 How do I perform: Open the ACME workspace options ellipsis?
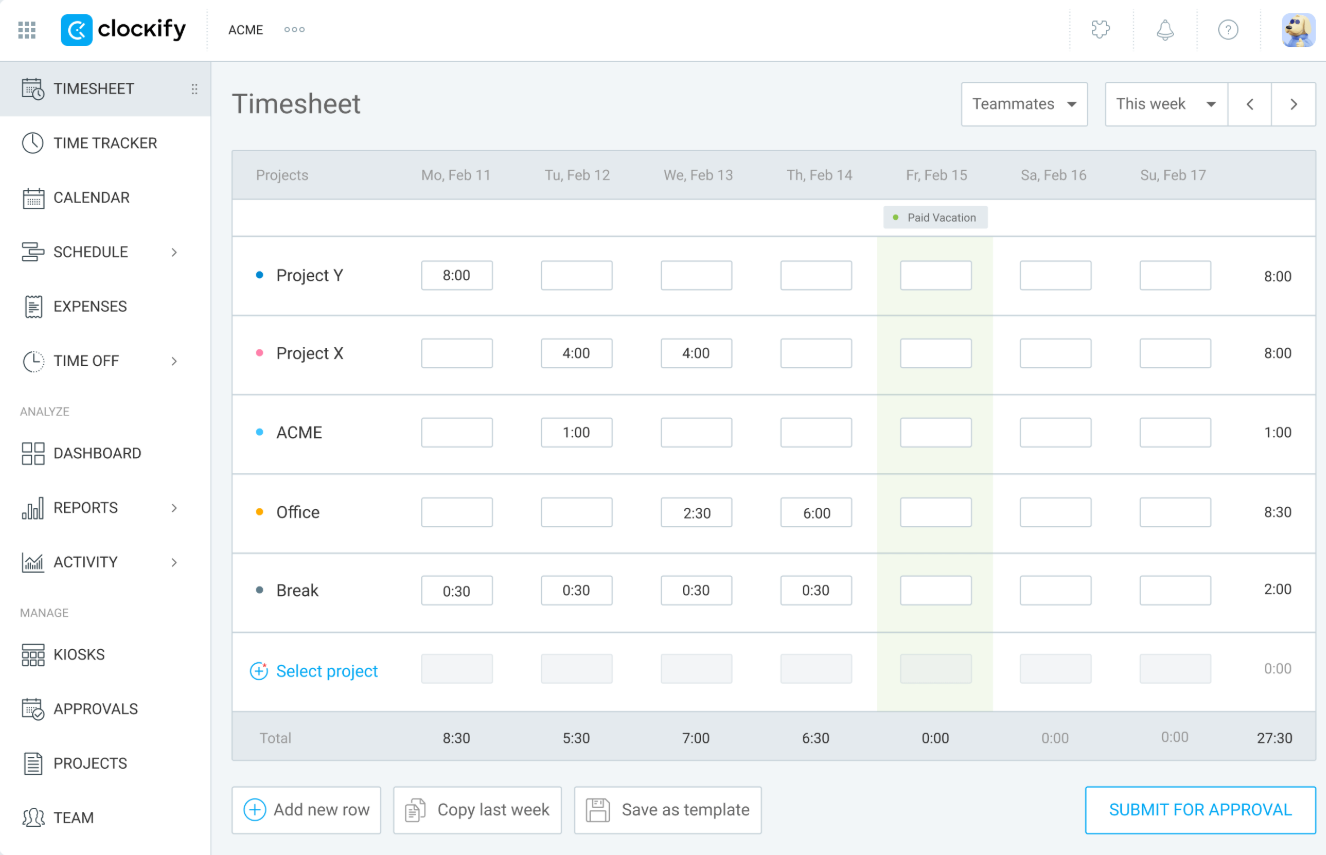294,30
